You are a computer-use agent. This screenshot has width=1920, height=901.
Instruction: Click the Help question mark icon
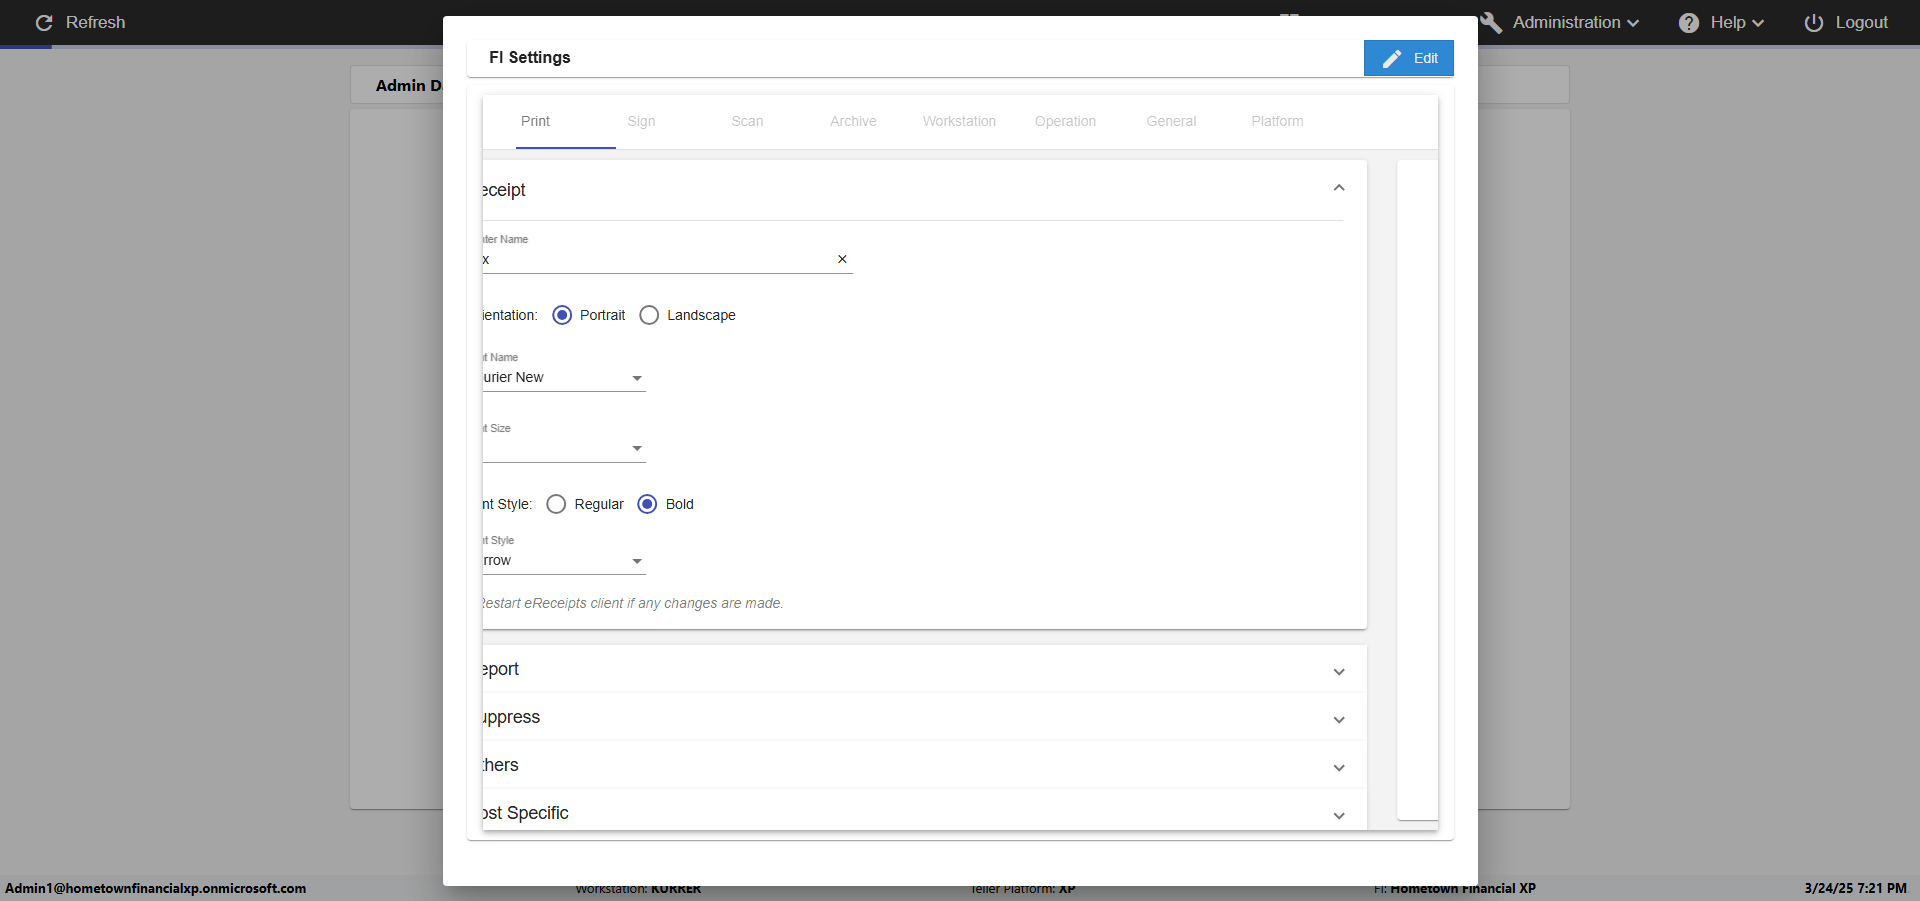[1689, 23]
